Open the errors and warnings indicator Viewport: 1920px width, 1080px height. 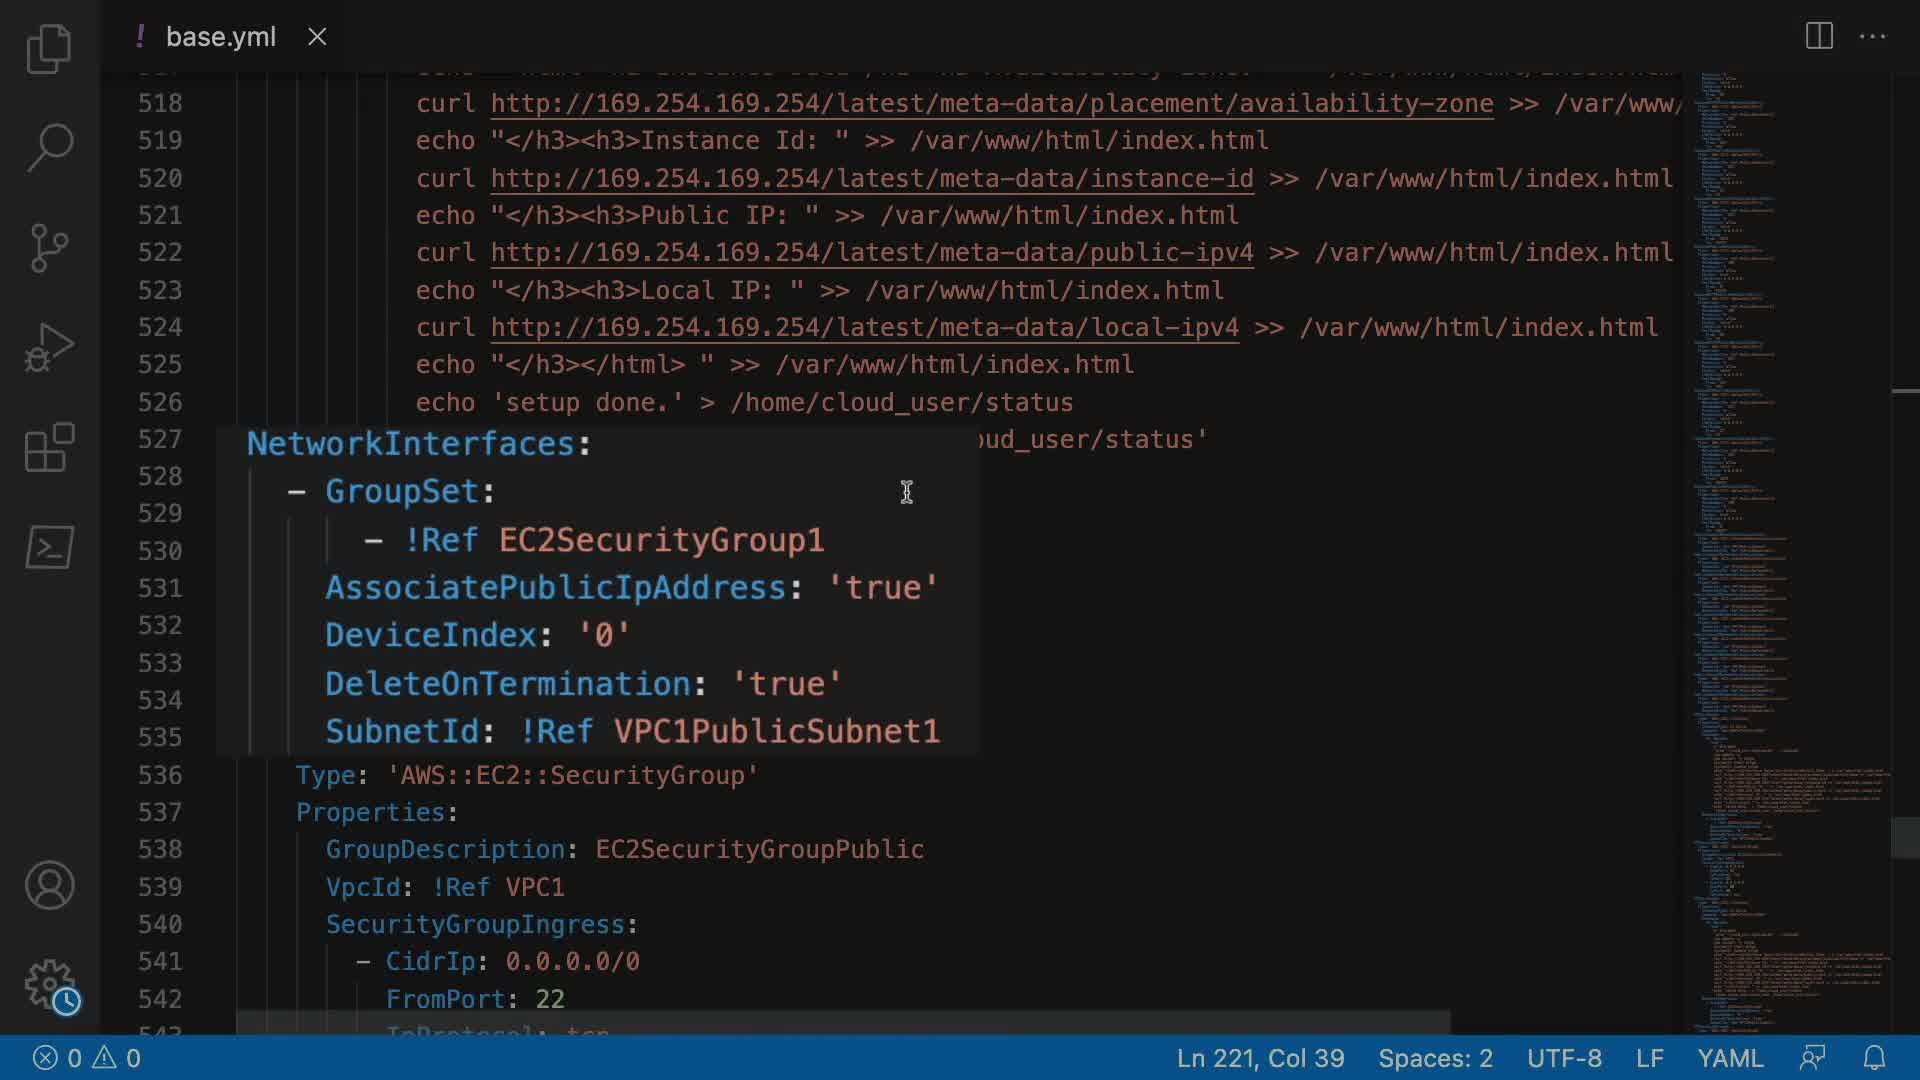tap(86, 1058)
